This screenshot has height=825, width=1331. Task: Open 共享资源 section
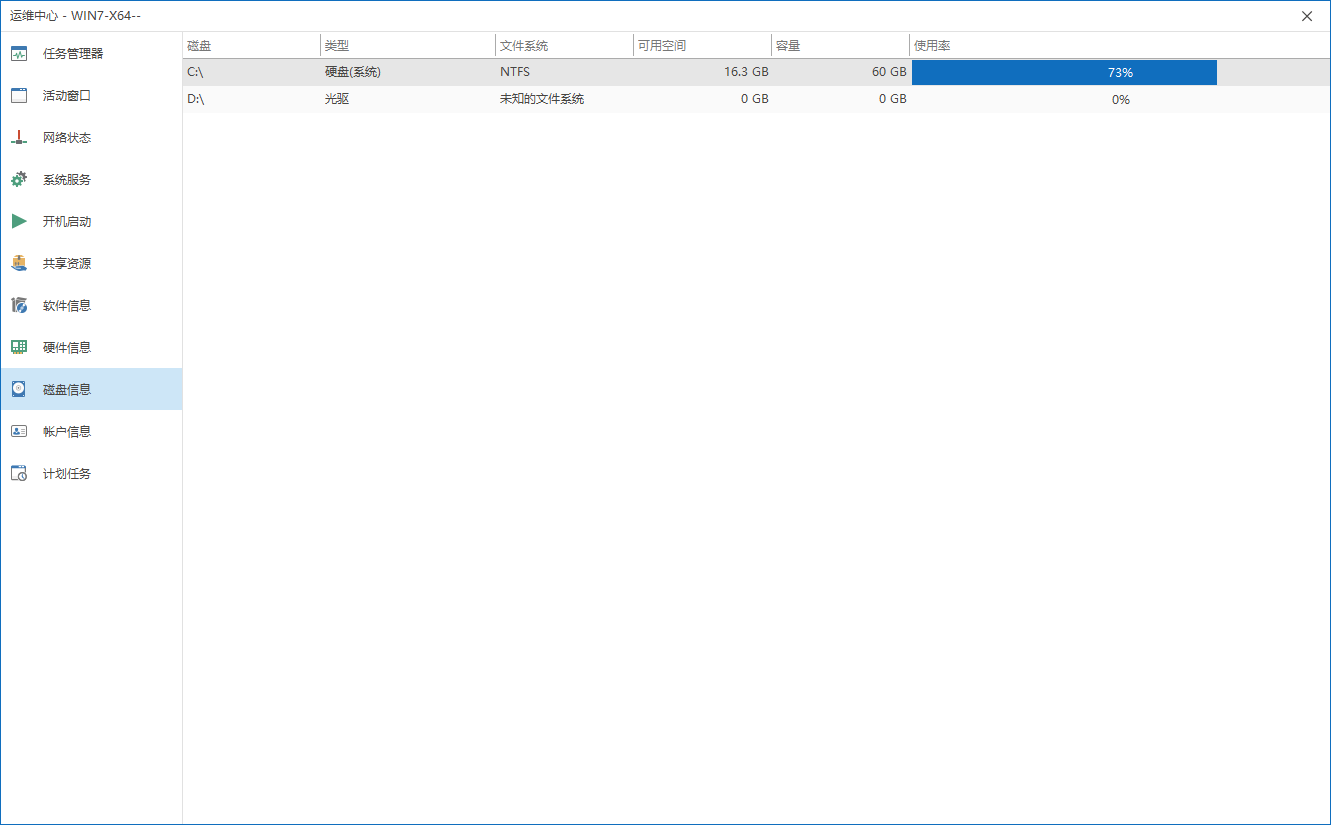coord(91,263)
